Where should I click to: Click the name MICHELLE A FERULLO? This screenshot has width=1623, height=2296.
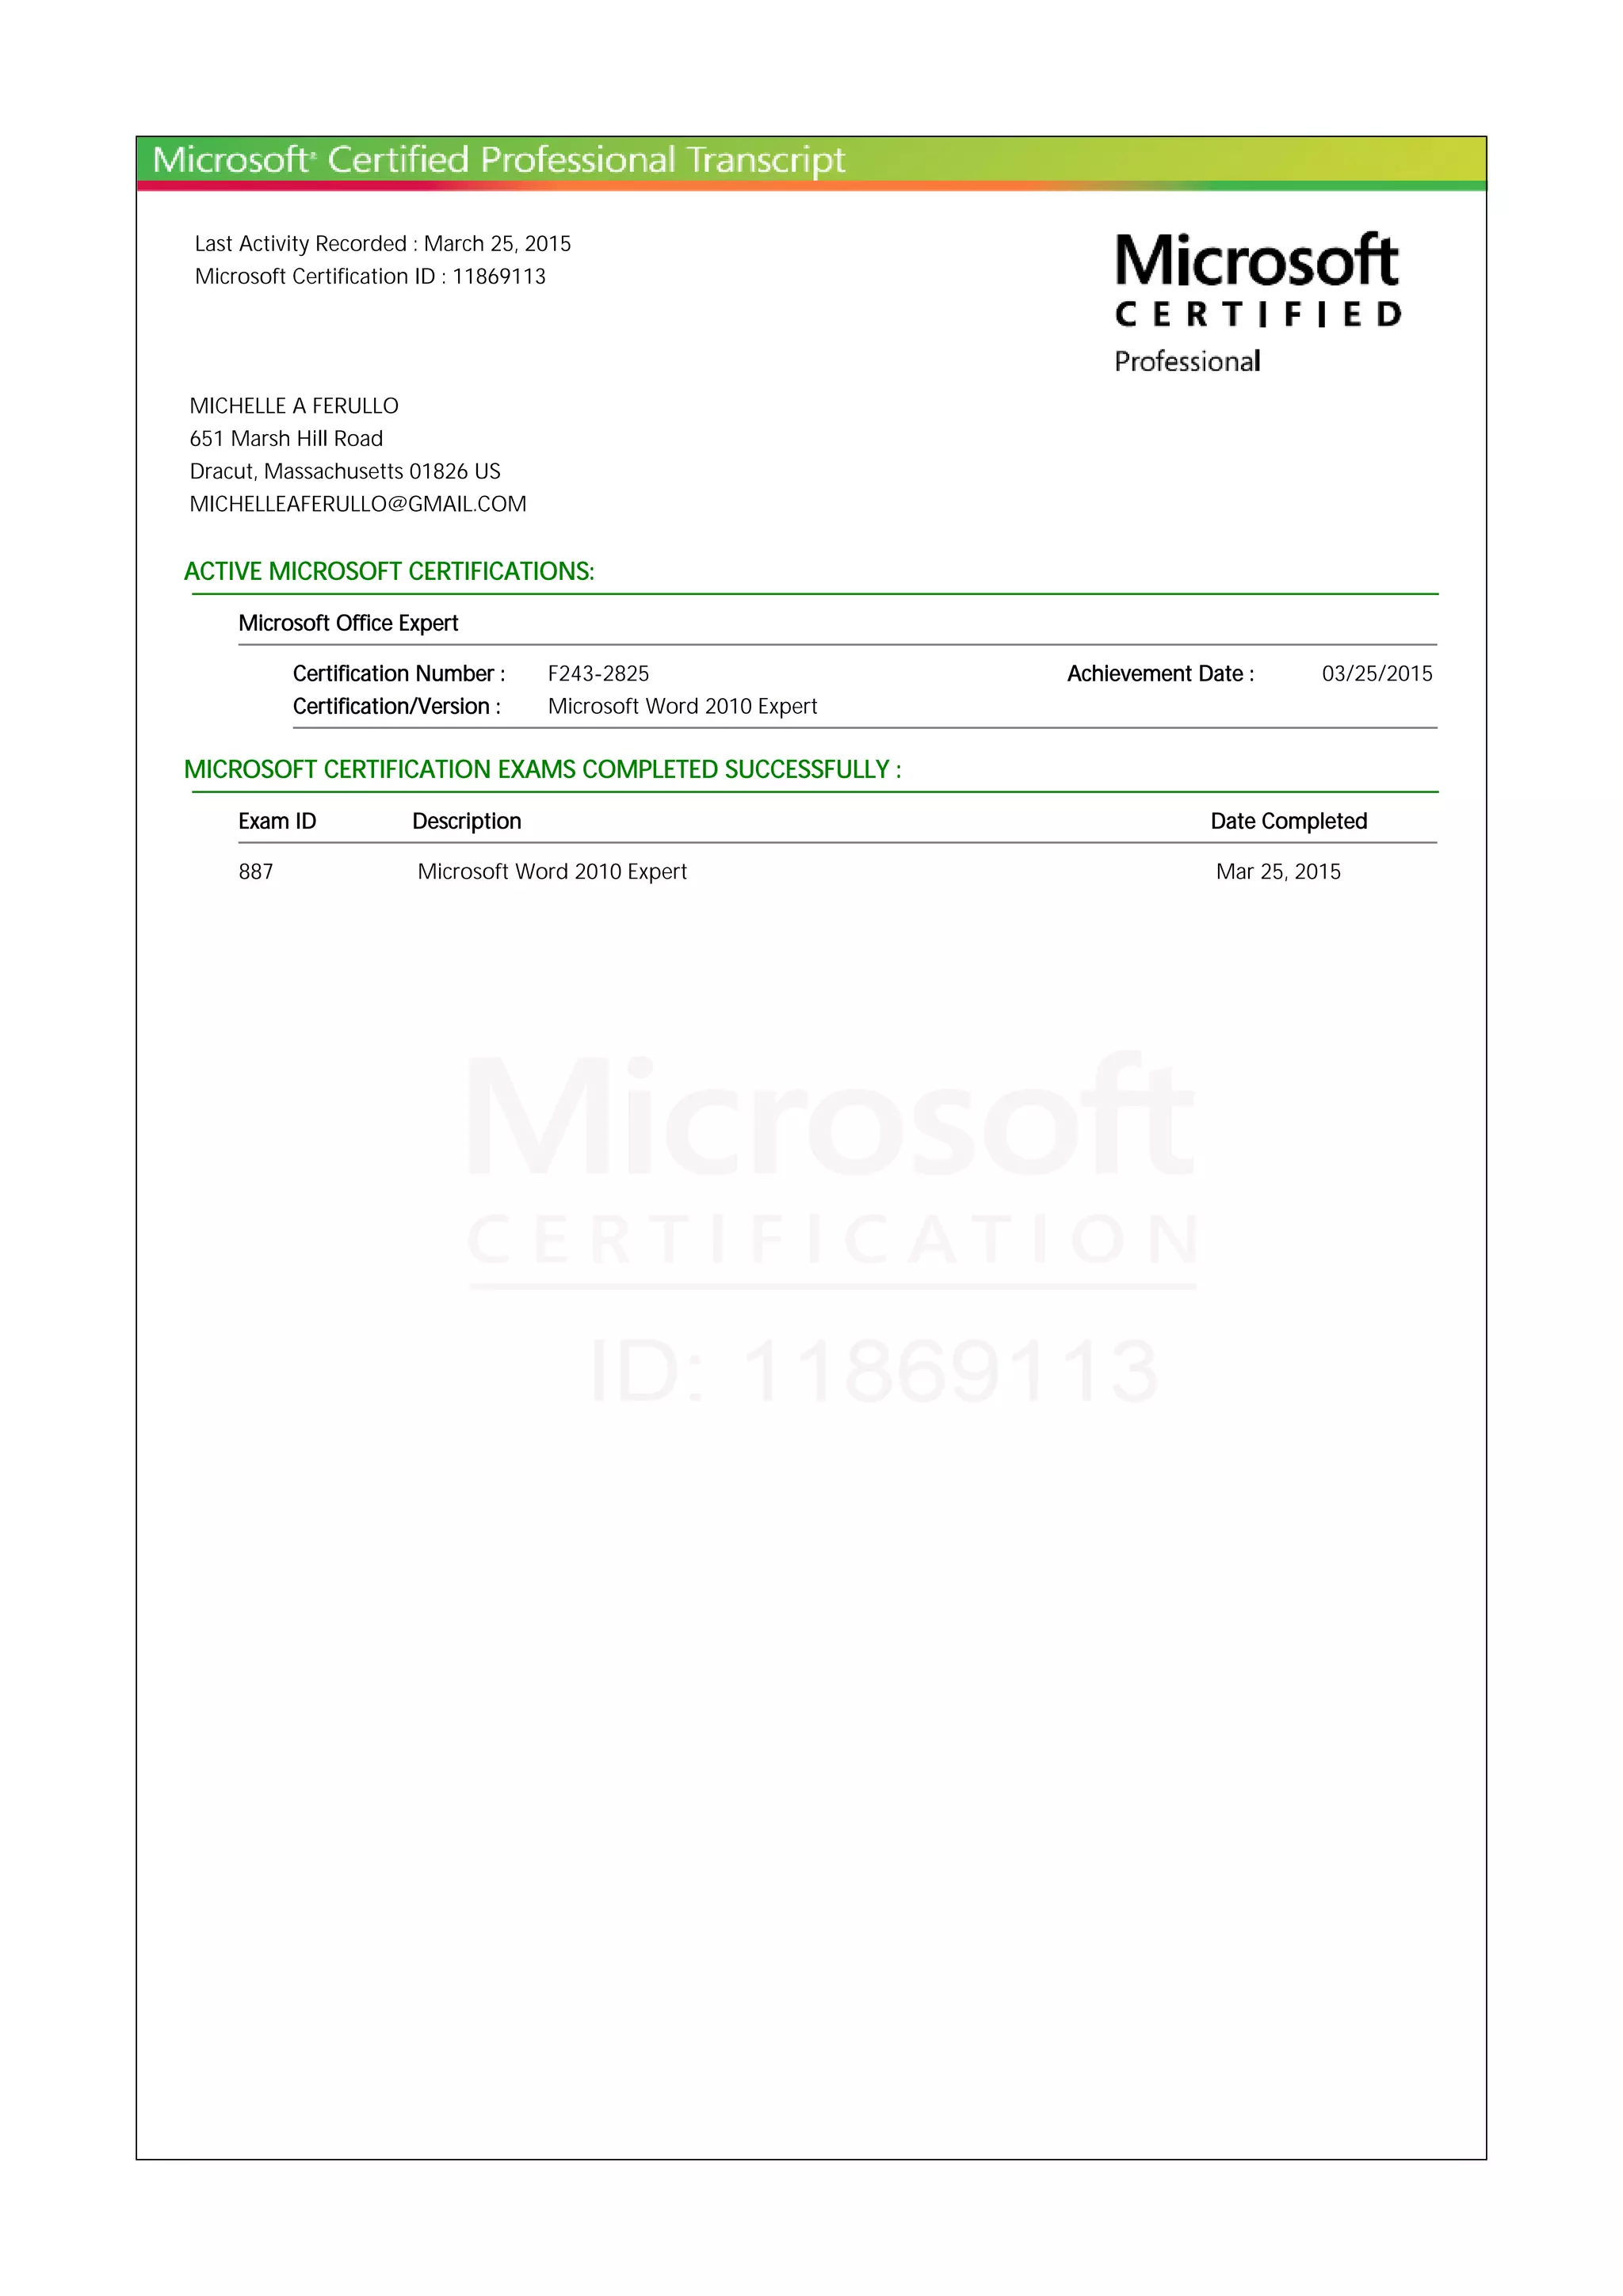click(x=294, y=406)
